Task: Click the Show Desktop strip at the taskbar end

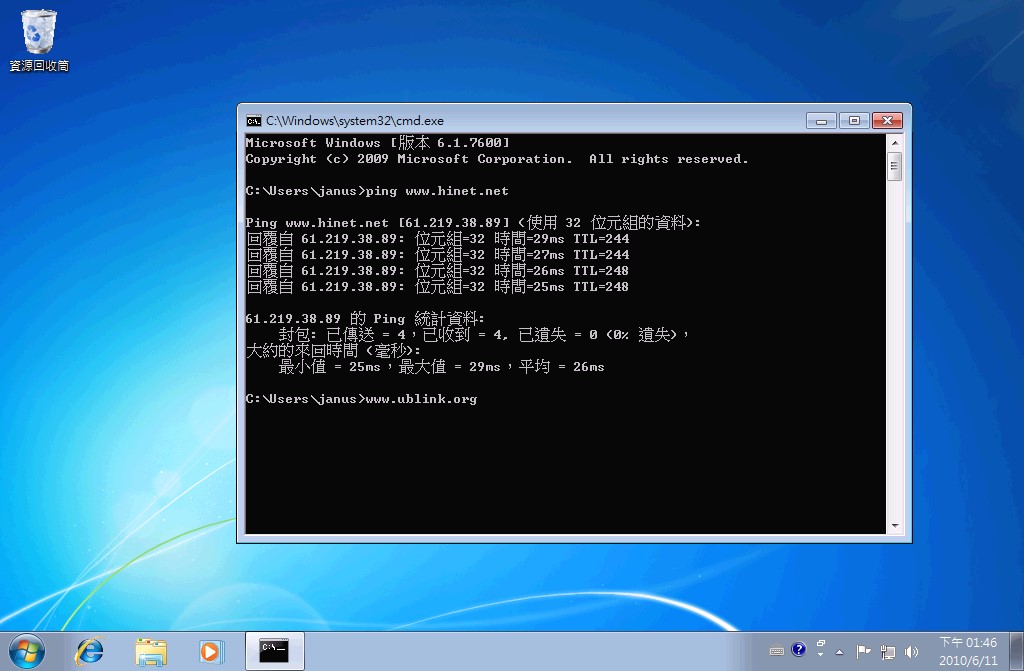Action: [x=1016, y=651]
